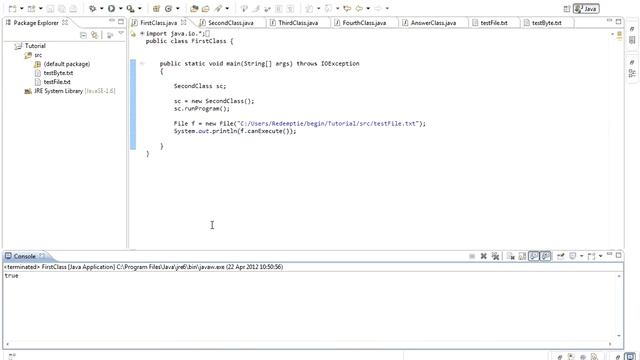Screen dimensions: 640x360
Task: Toggle show console on standard output change
Action: click(534, 256)
